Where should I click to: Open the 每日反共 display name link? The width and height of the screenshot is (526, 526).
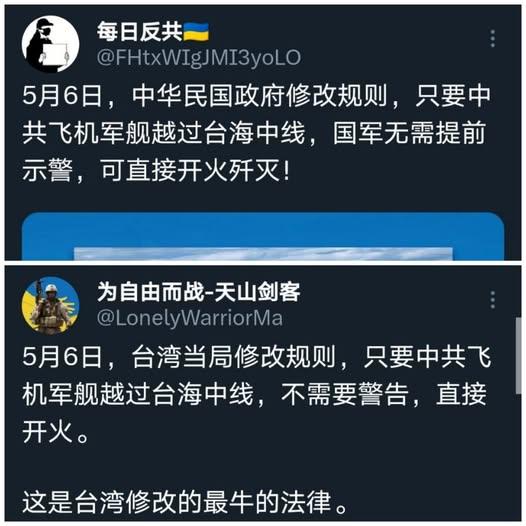pos(140,32)
